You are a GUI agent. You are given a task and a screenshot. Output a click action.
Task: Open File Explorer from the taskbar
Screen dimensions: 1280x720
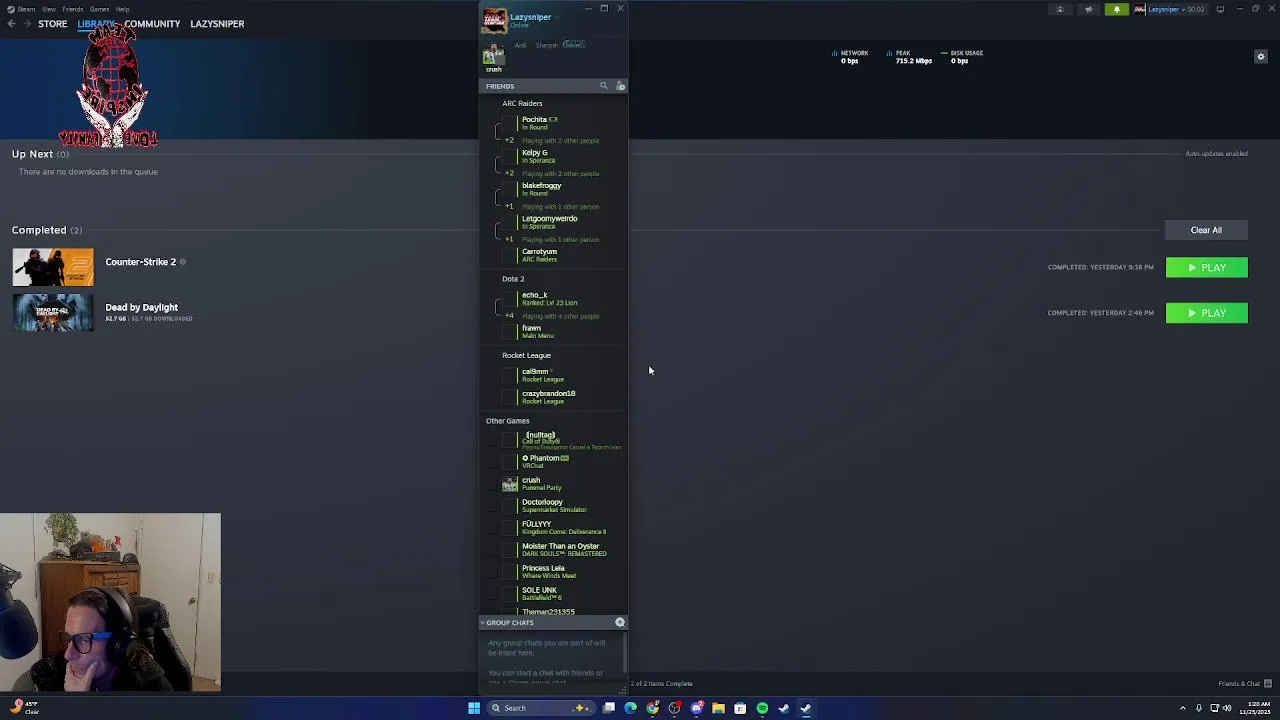click(718, 708)
